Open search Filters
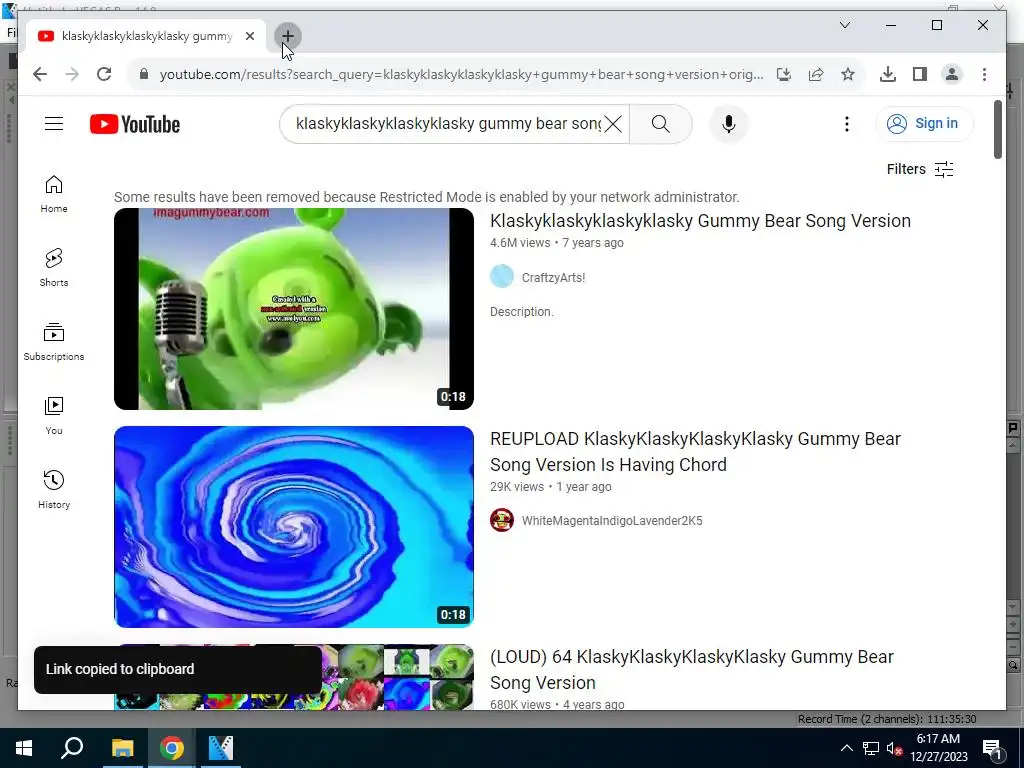 [x=920, y=169]
